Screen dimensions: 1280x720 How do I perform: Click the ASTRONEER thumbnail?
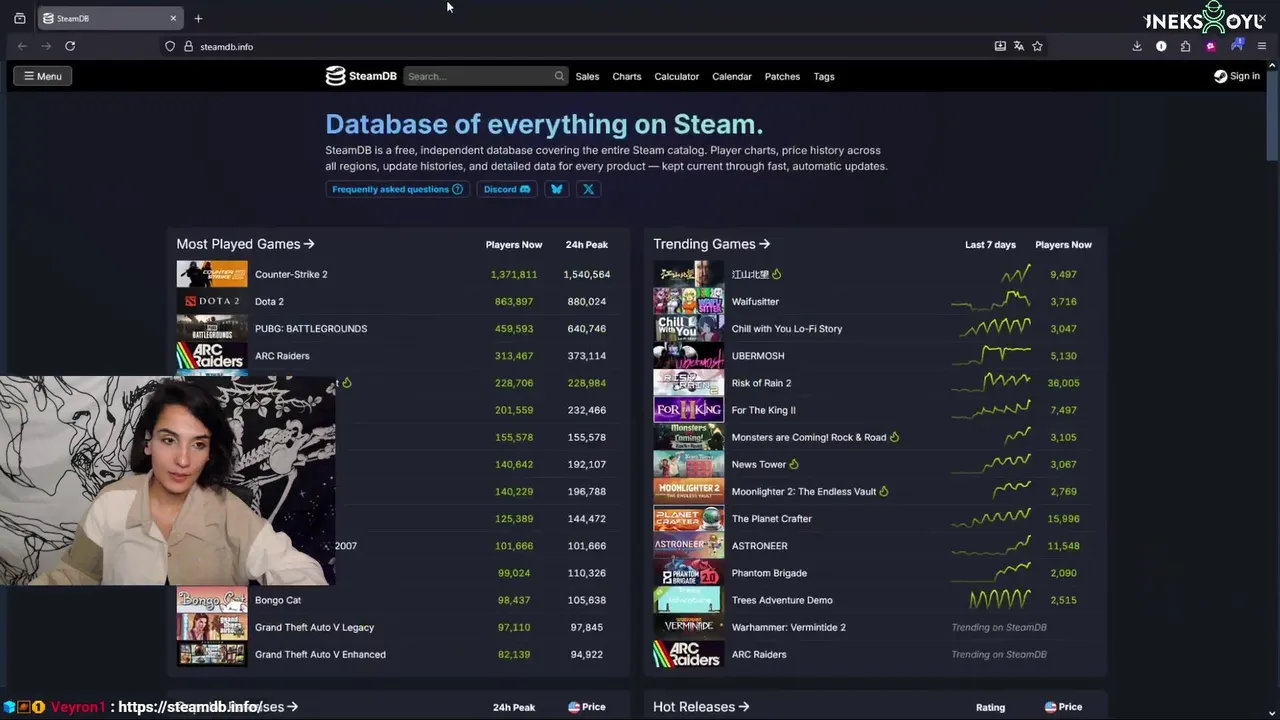click(x=688, y=545)
